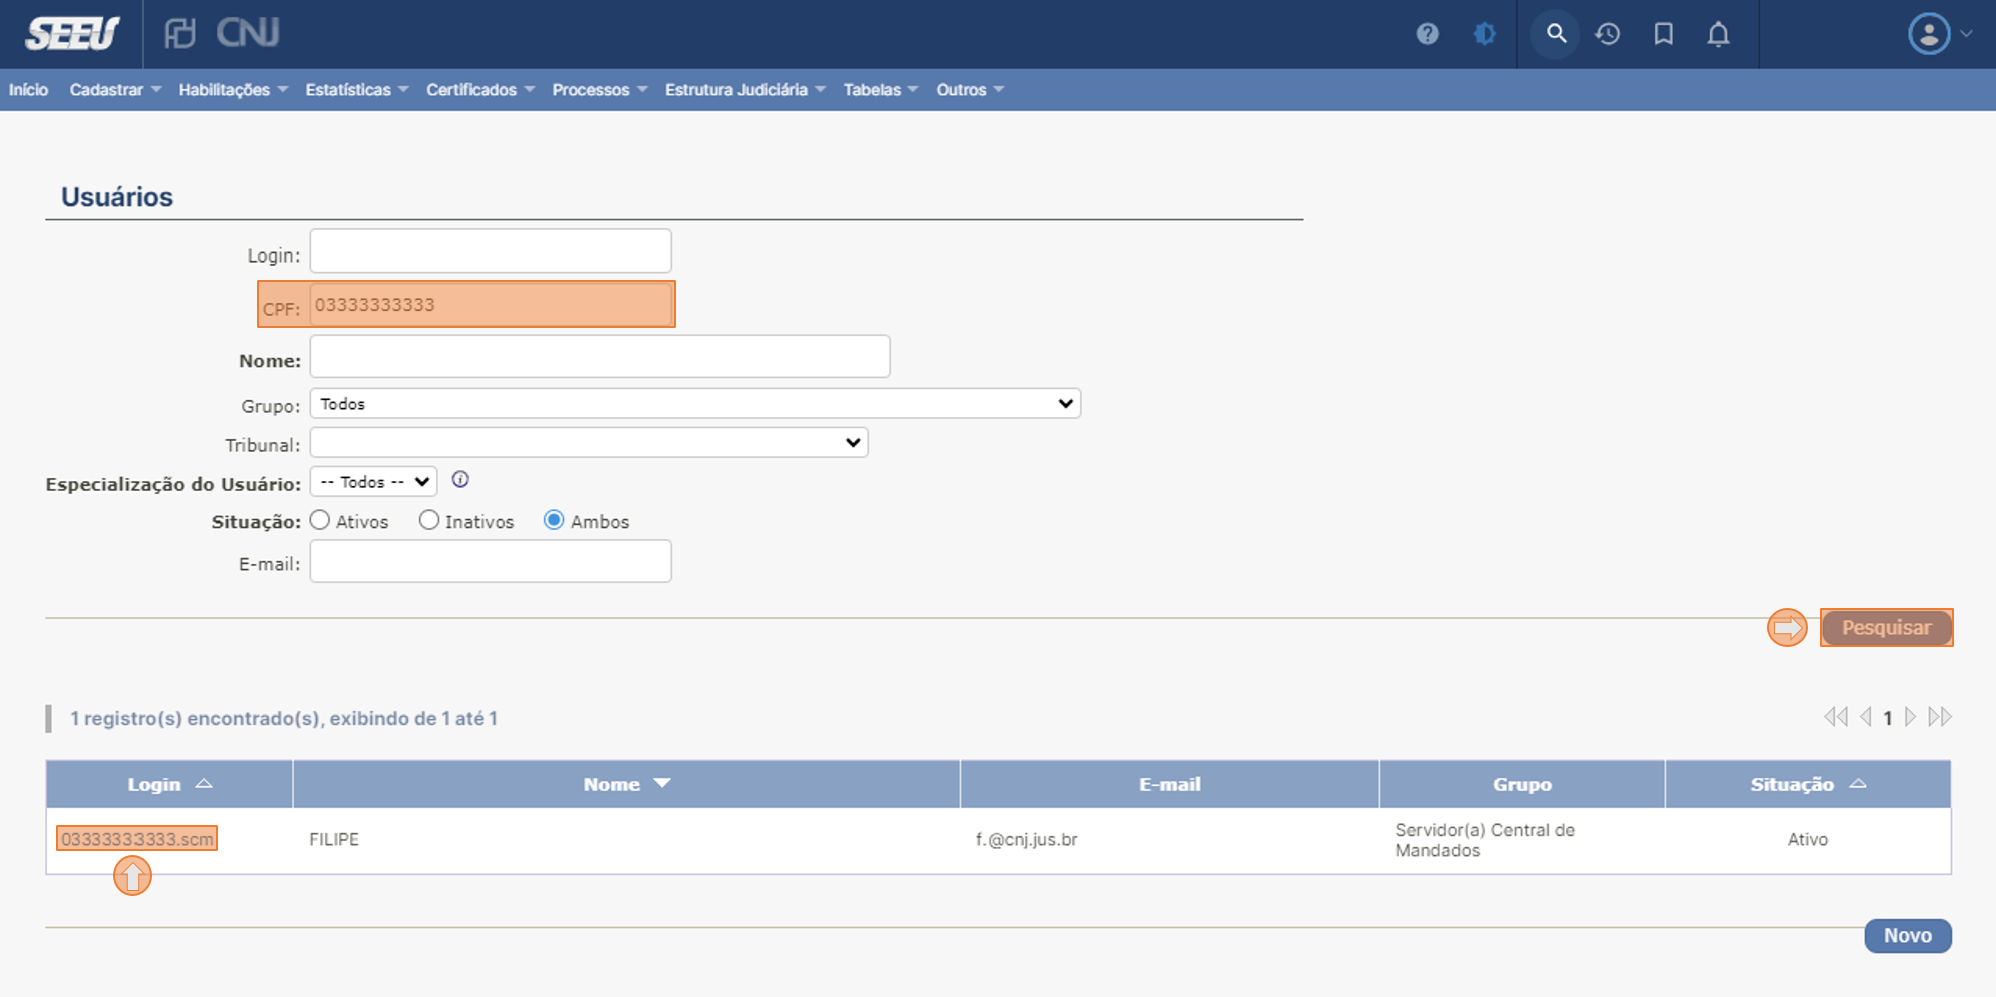Image resolution: width=1996 pixels, height=997 pixels.
Task: Select the Inativos radio button
Action: coord(429,520)
